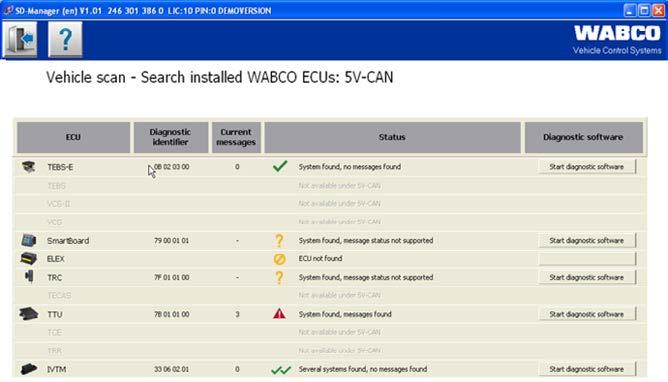This screenshot has width=668, height=382.
Task: Click the Status column header
Action: (392, 137)
